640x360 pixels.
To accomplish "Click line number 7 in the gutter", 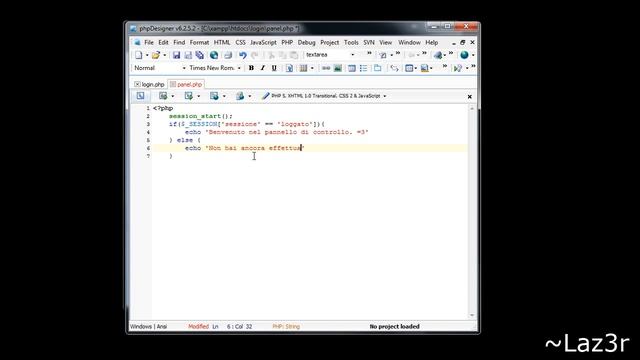I will 148,156.
